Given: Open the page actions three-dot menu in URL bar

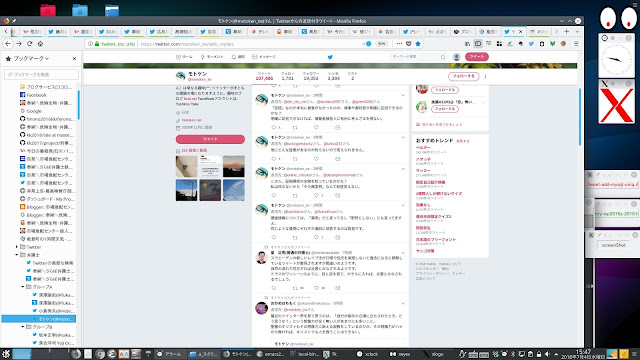Looking at the screenshot, I should tap(399, 44).
